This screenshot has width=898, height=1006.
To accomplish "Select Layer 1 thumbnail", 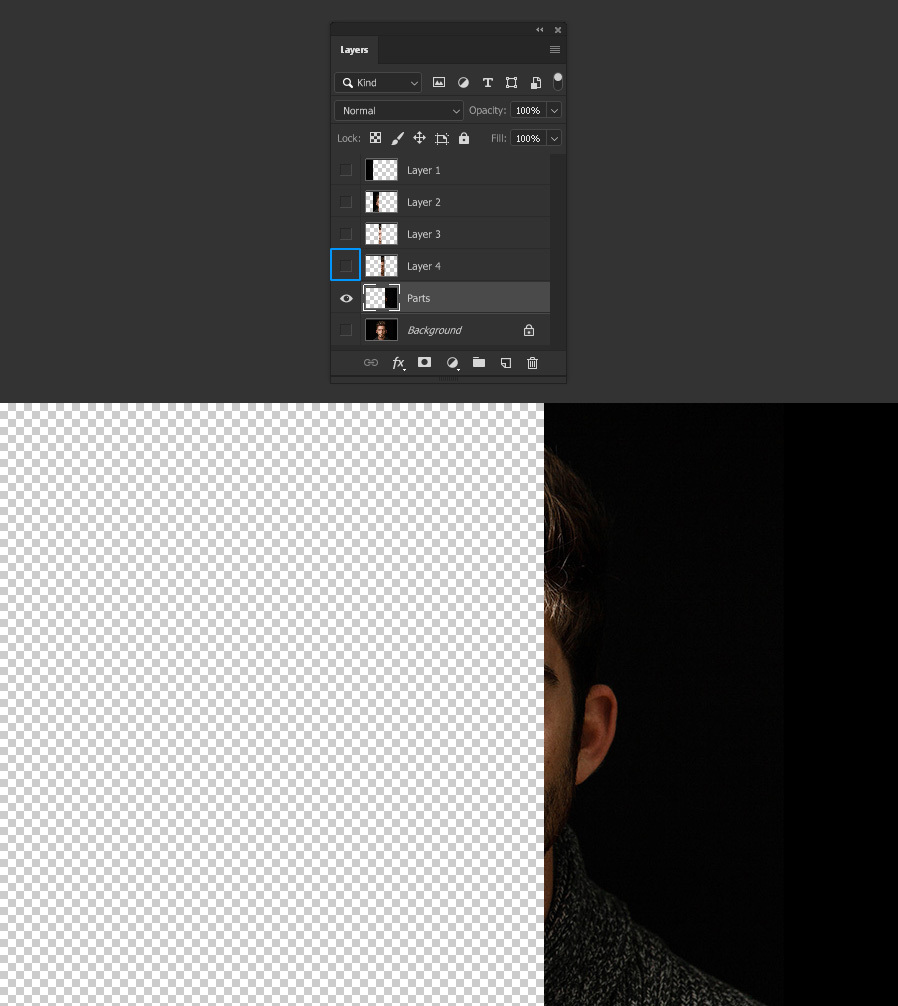I will (381, 170).
